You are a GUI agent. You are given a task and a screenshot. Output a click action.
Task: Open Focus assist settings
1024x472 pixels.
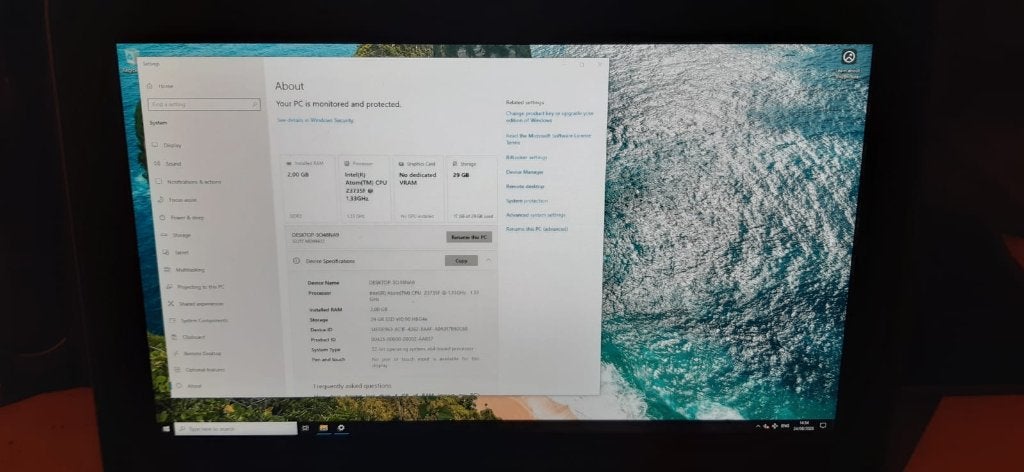178,200
